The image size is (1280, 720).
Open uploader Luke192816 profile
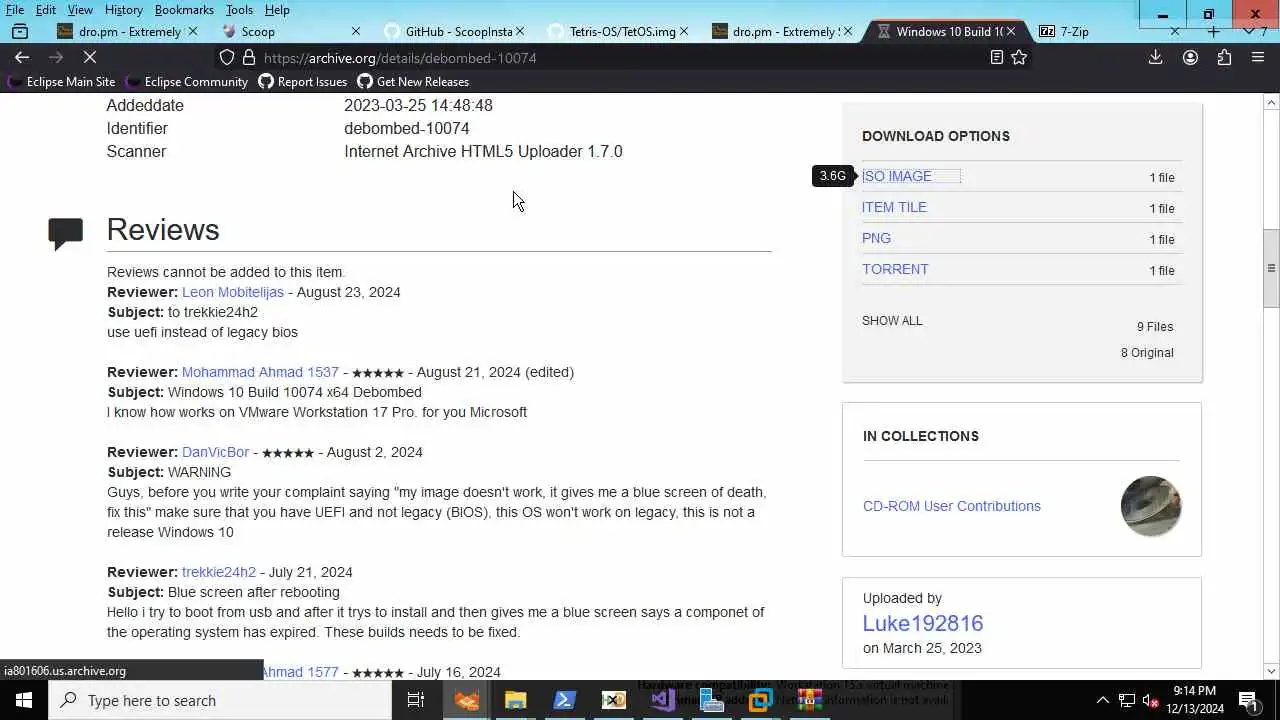point(923,623)
